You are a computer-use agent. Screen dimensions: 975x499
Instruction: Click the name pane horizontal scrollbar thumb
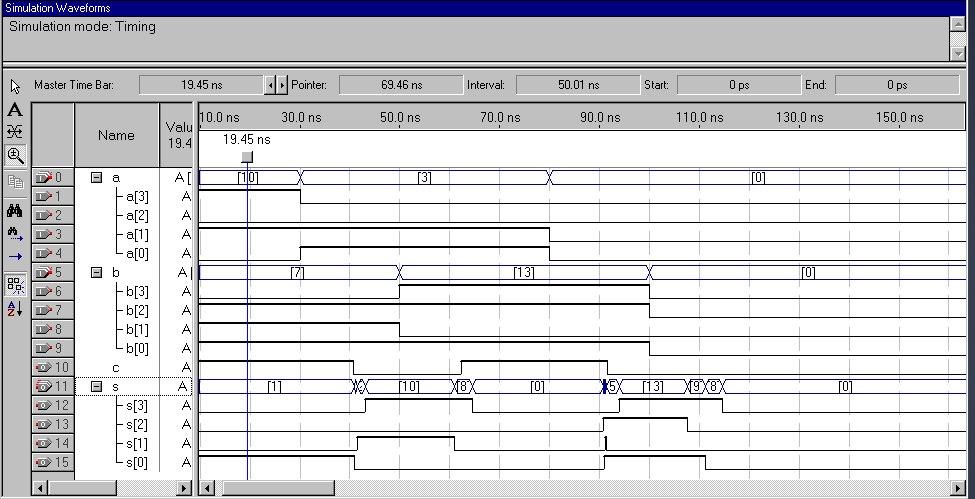[x=82, y=488]
